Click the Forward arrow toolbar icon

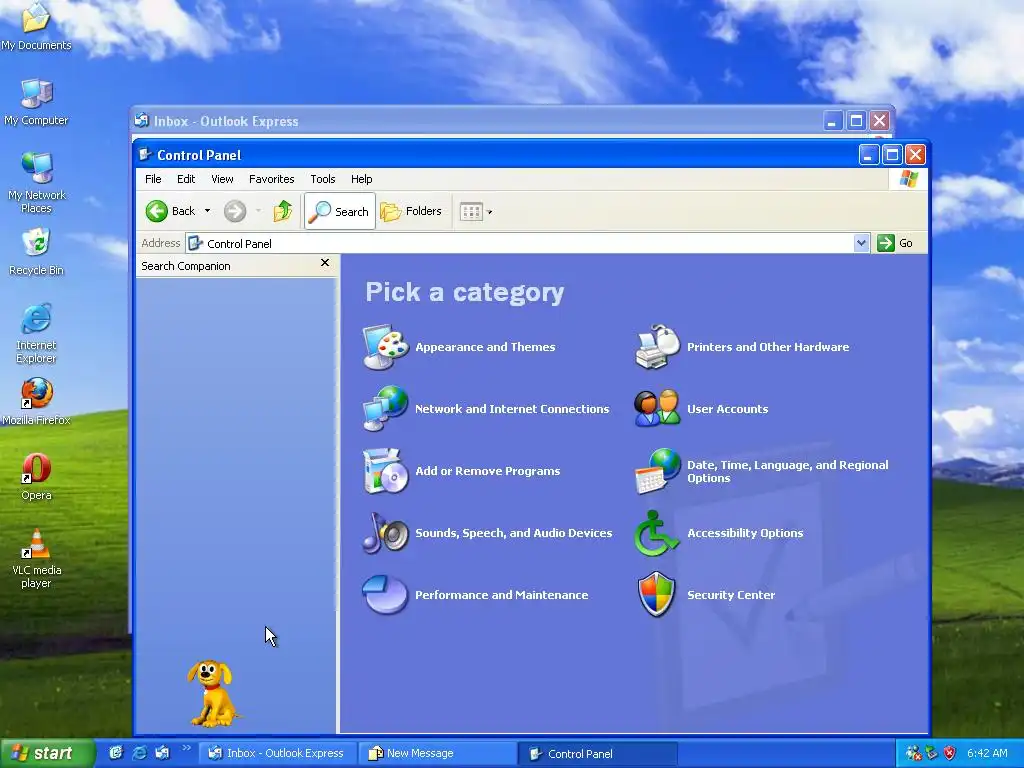(x=235, y=211)
